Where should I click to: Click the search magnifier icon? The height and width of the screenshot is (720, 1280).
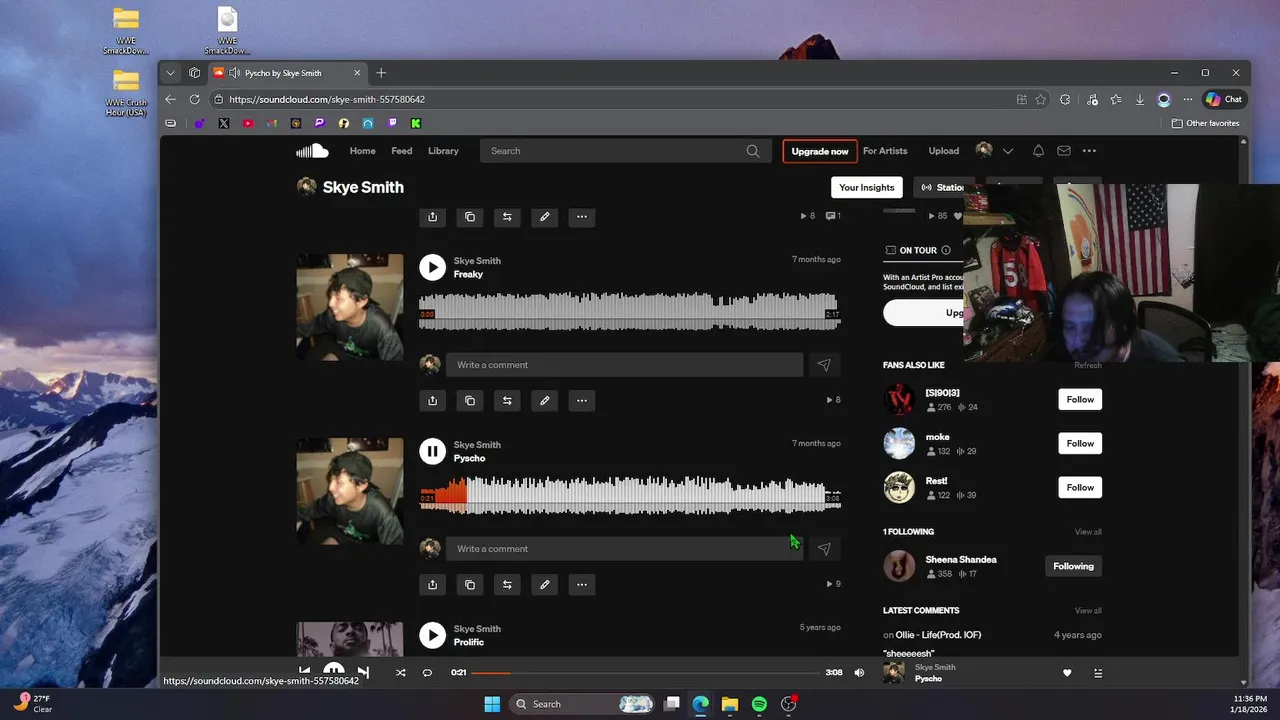coord(752,151)
